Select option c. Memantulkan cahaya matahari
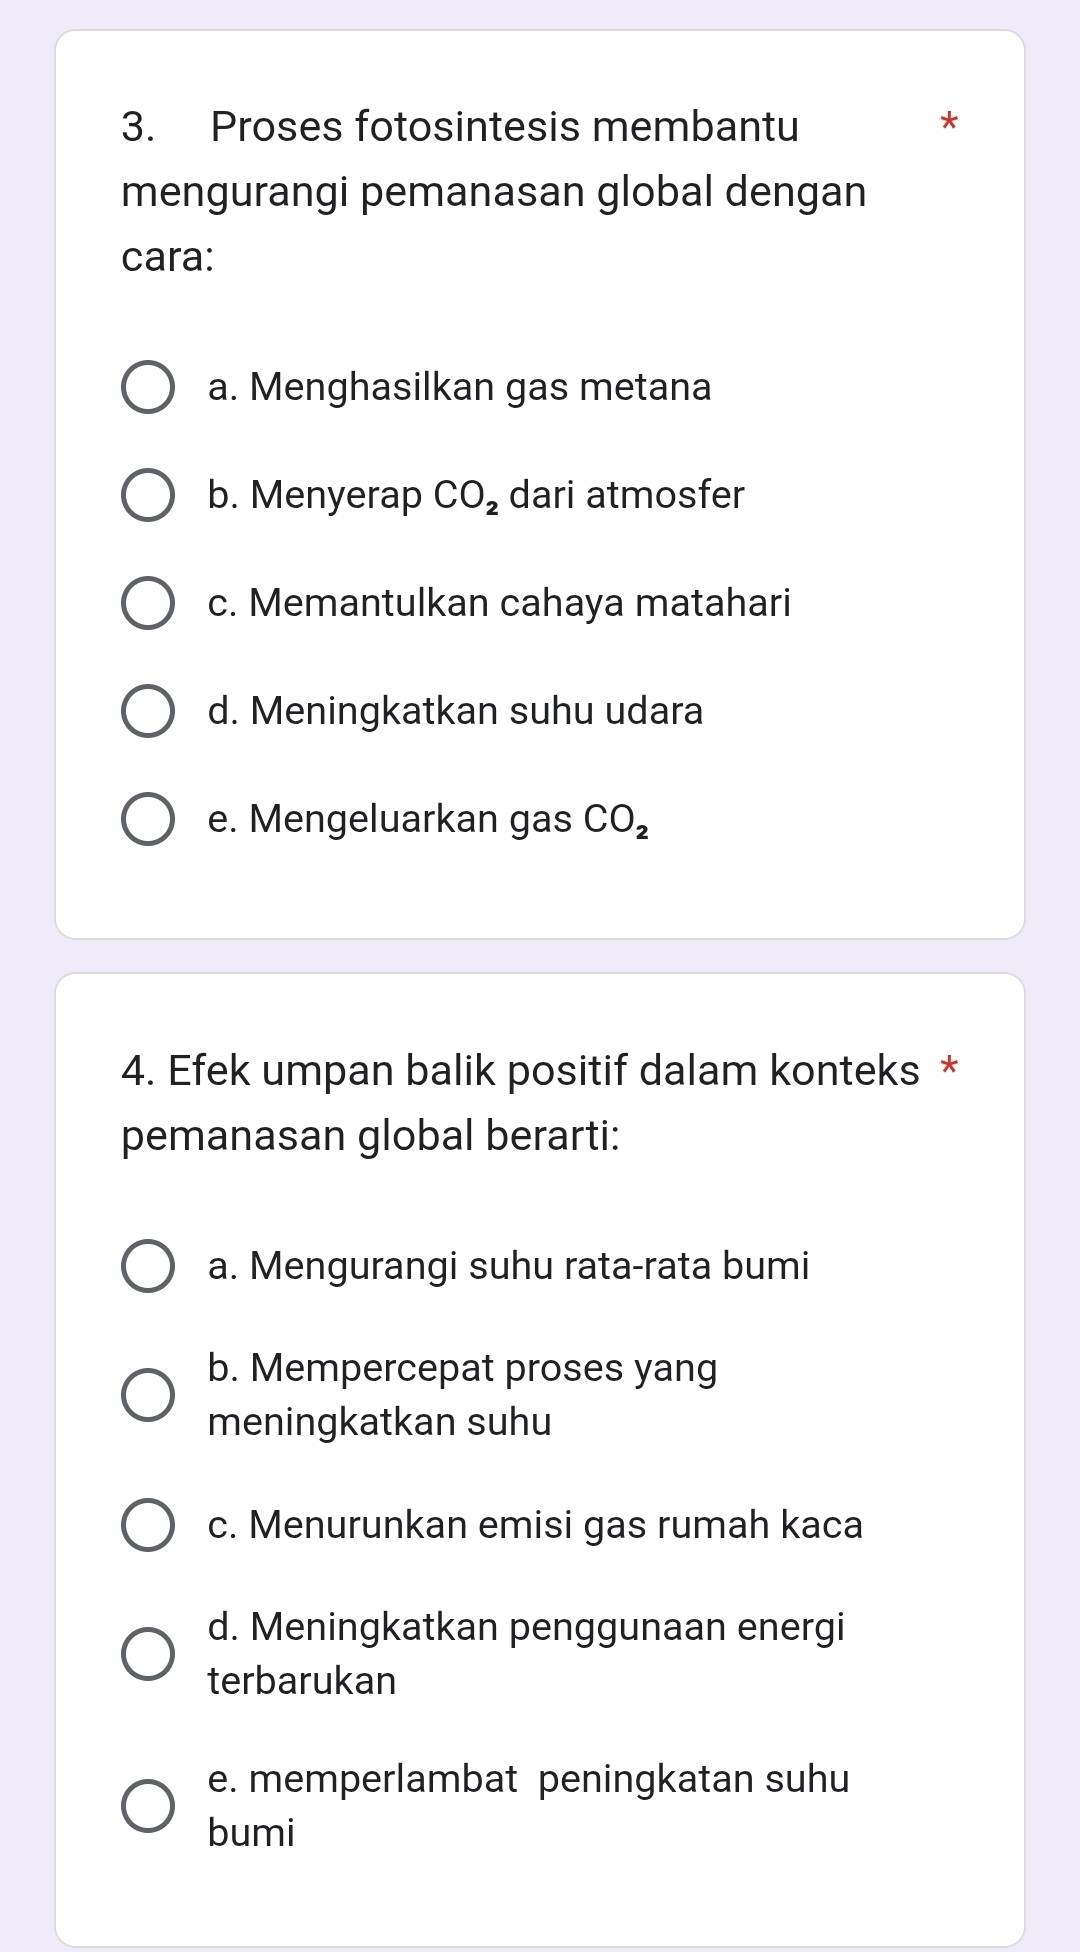 tap(148, 604)
